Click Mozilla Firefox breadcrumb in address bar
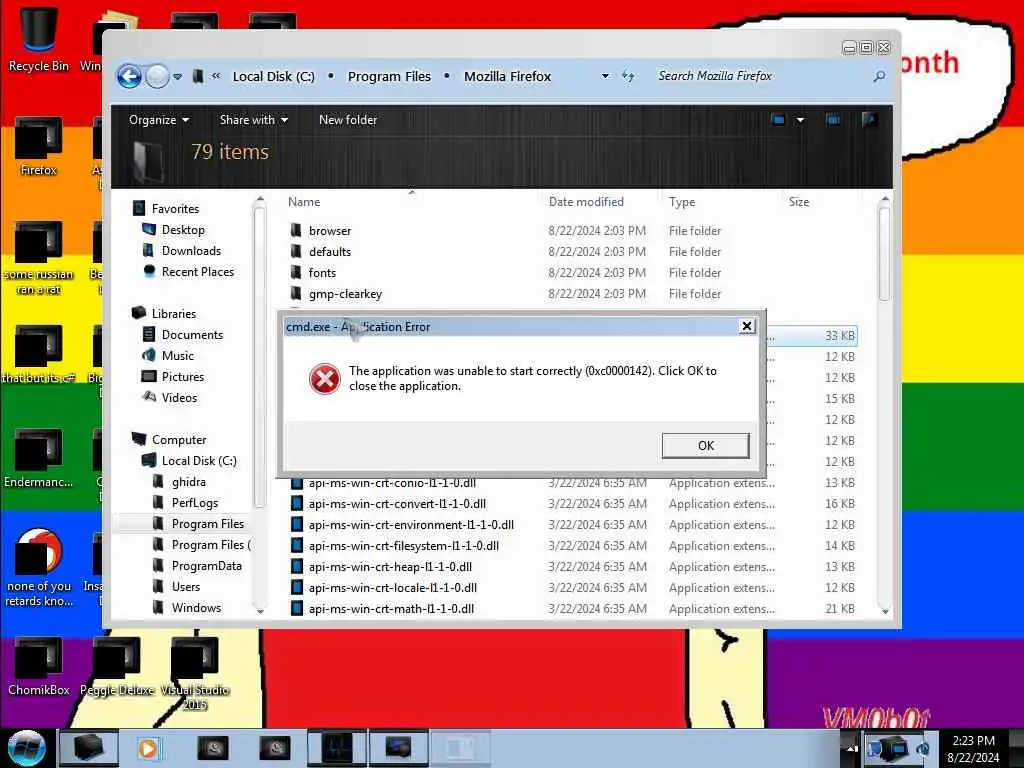The height and width of the screenshot is (768, 1024). (507, 76)
